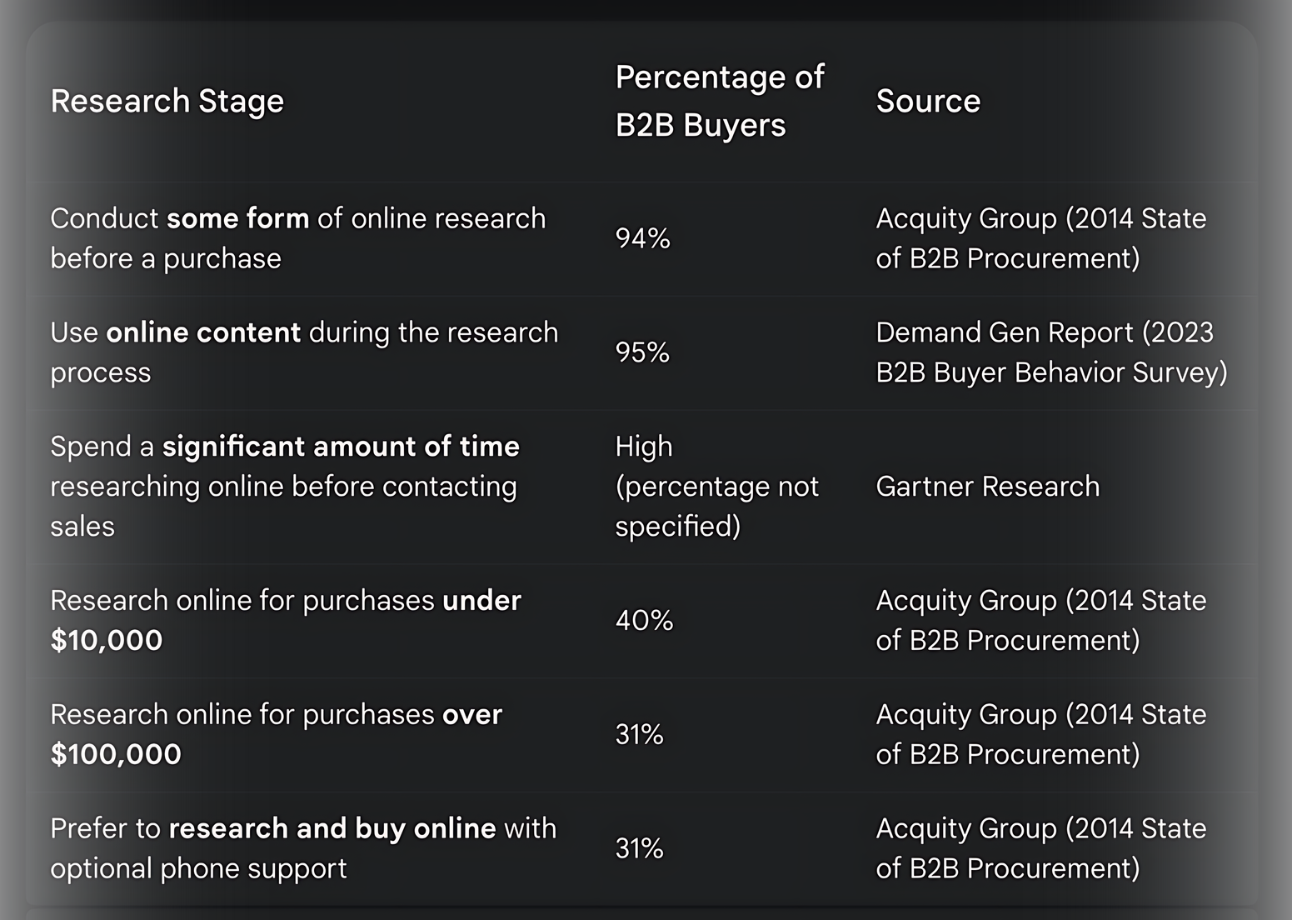Click the "Percentage of B2B Buyers" header
This screenshot has height=920, width=1292.
pos(719,101)
